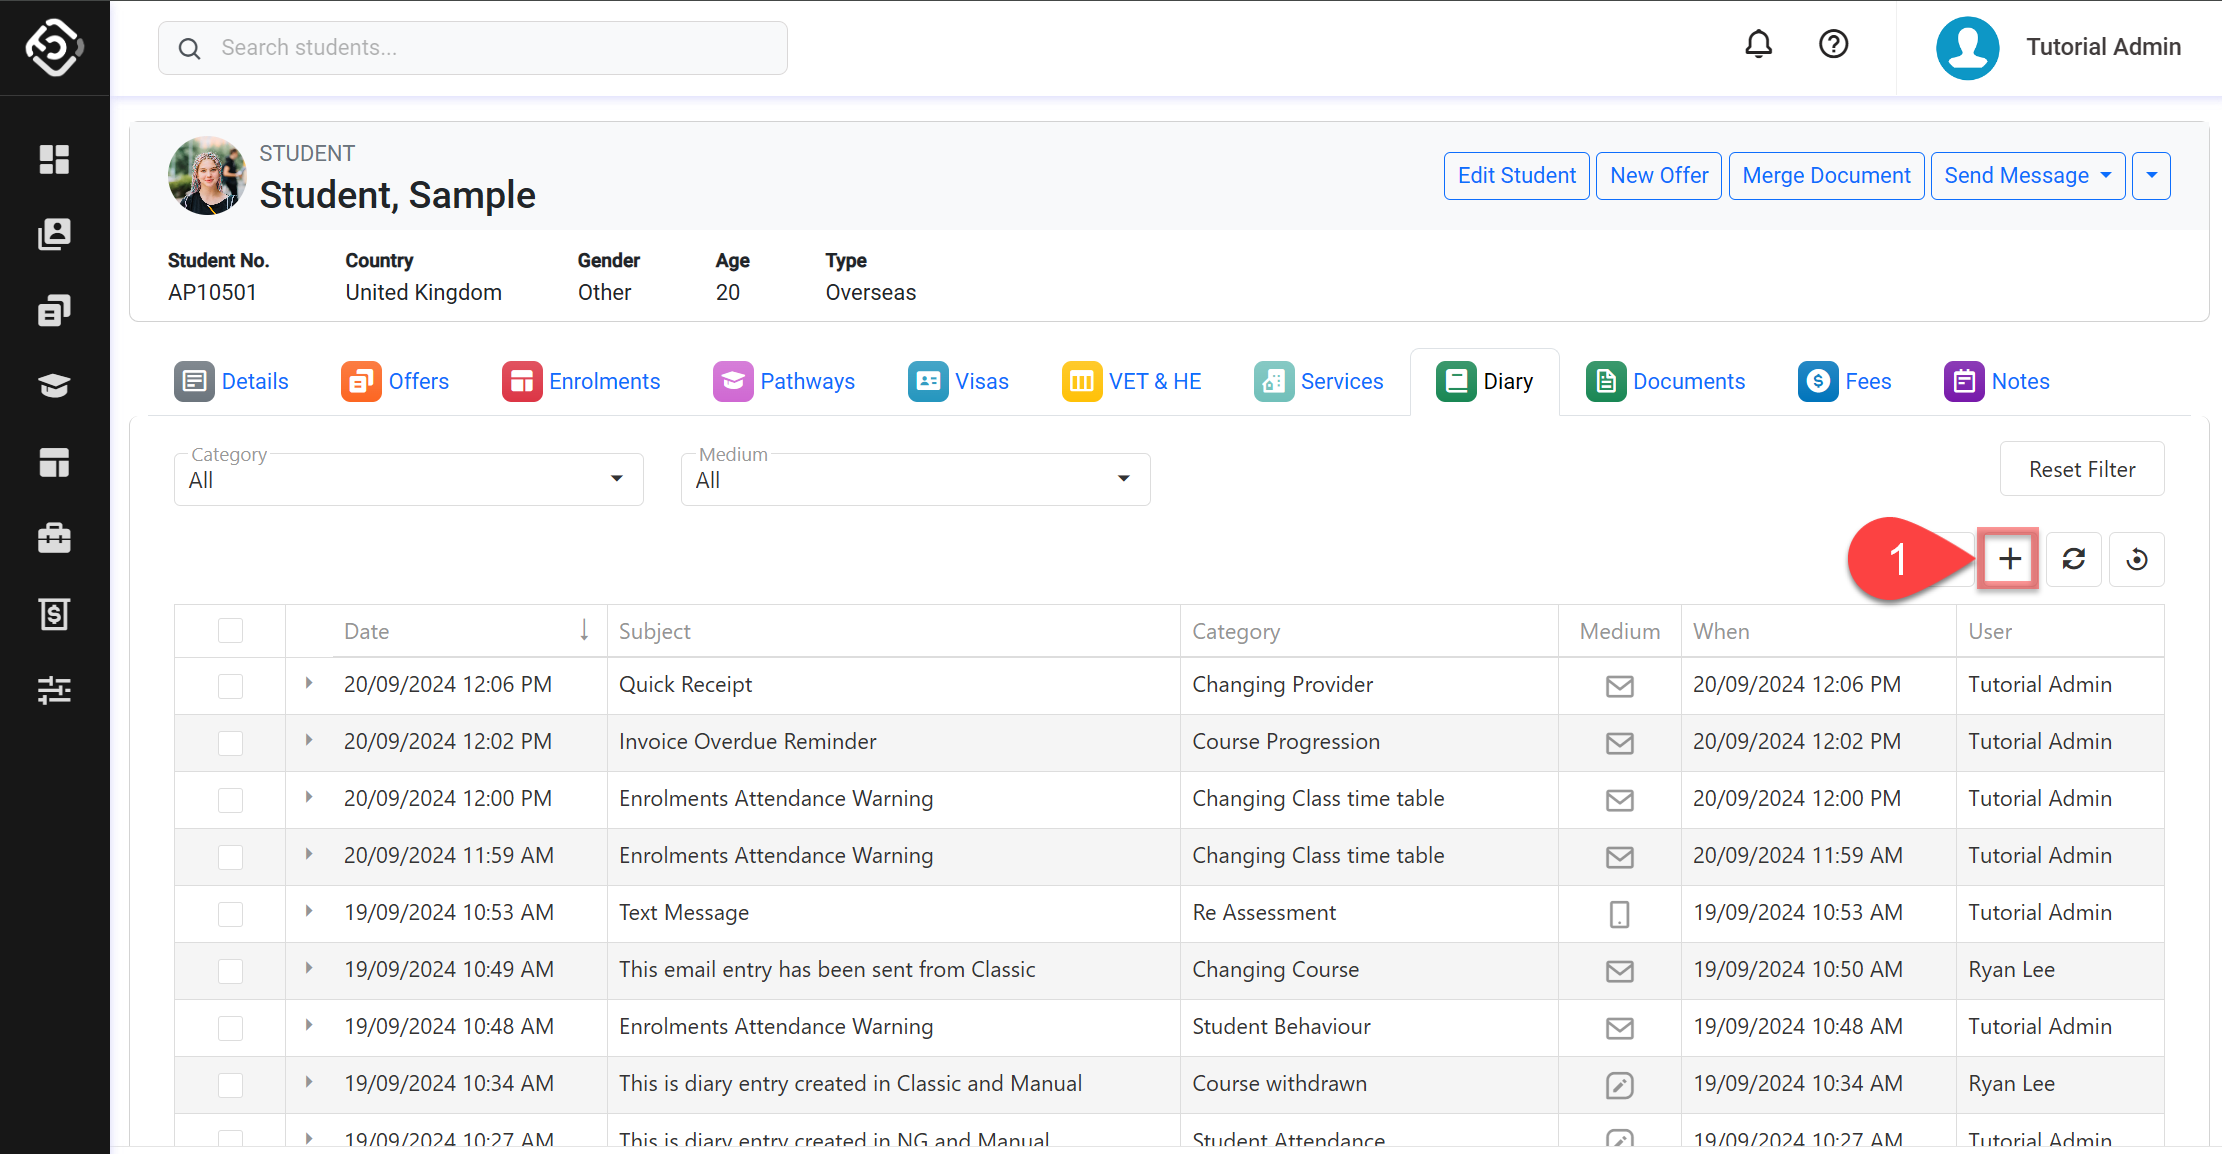Check the Quick Receipt row checkbox
The height and width of the screenshot is (1154, 2222).
[230, 686]
